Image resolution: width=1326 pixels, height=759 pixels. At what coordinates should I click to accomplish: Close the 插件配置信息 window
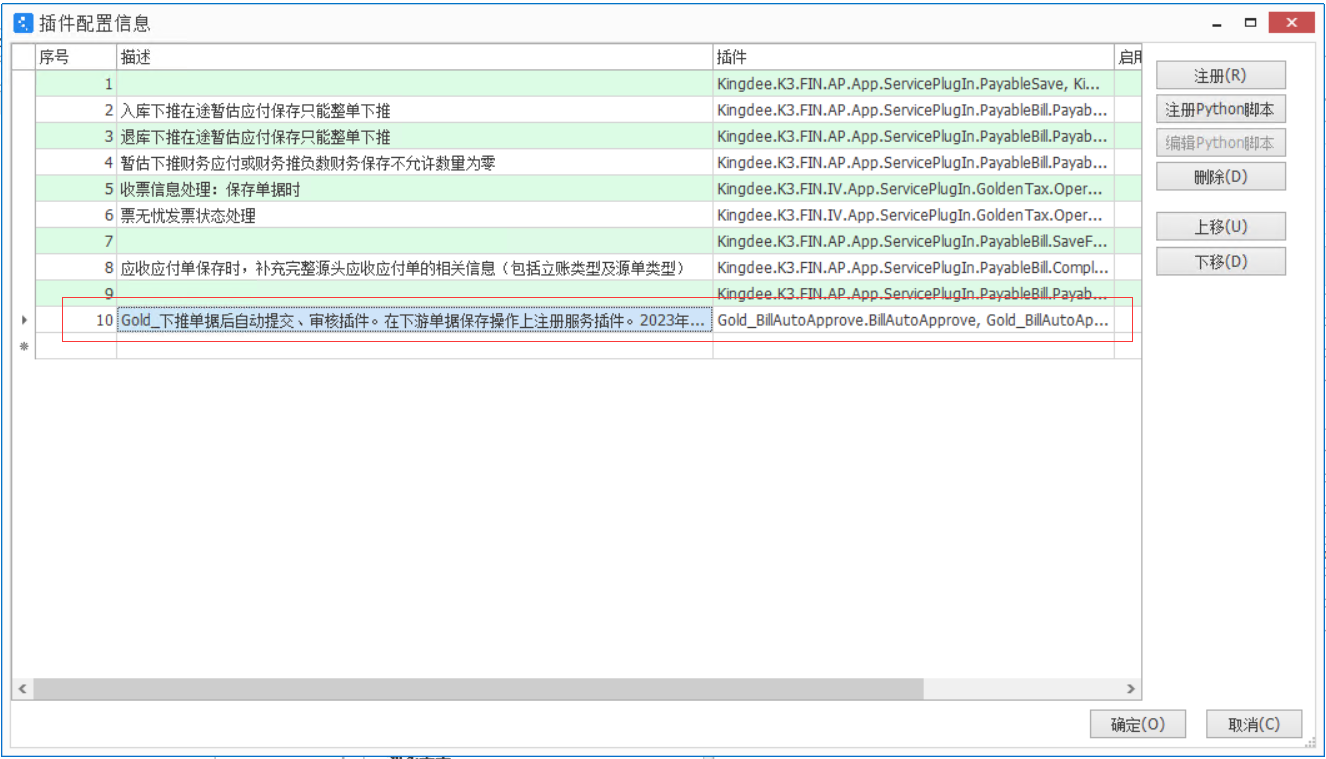(x=1292, y=22)
